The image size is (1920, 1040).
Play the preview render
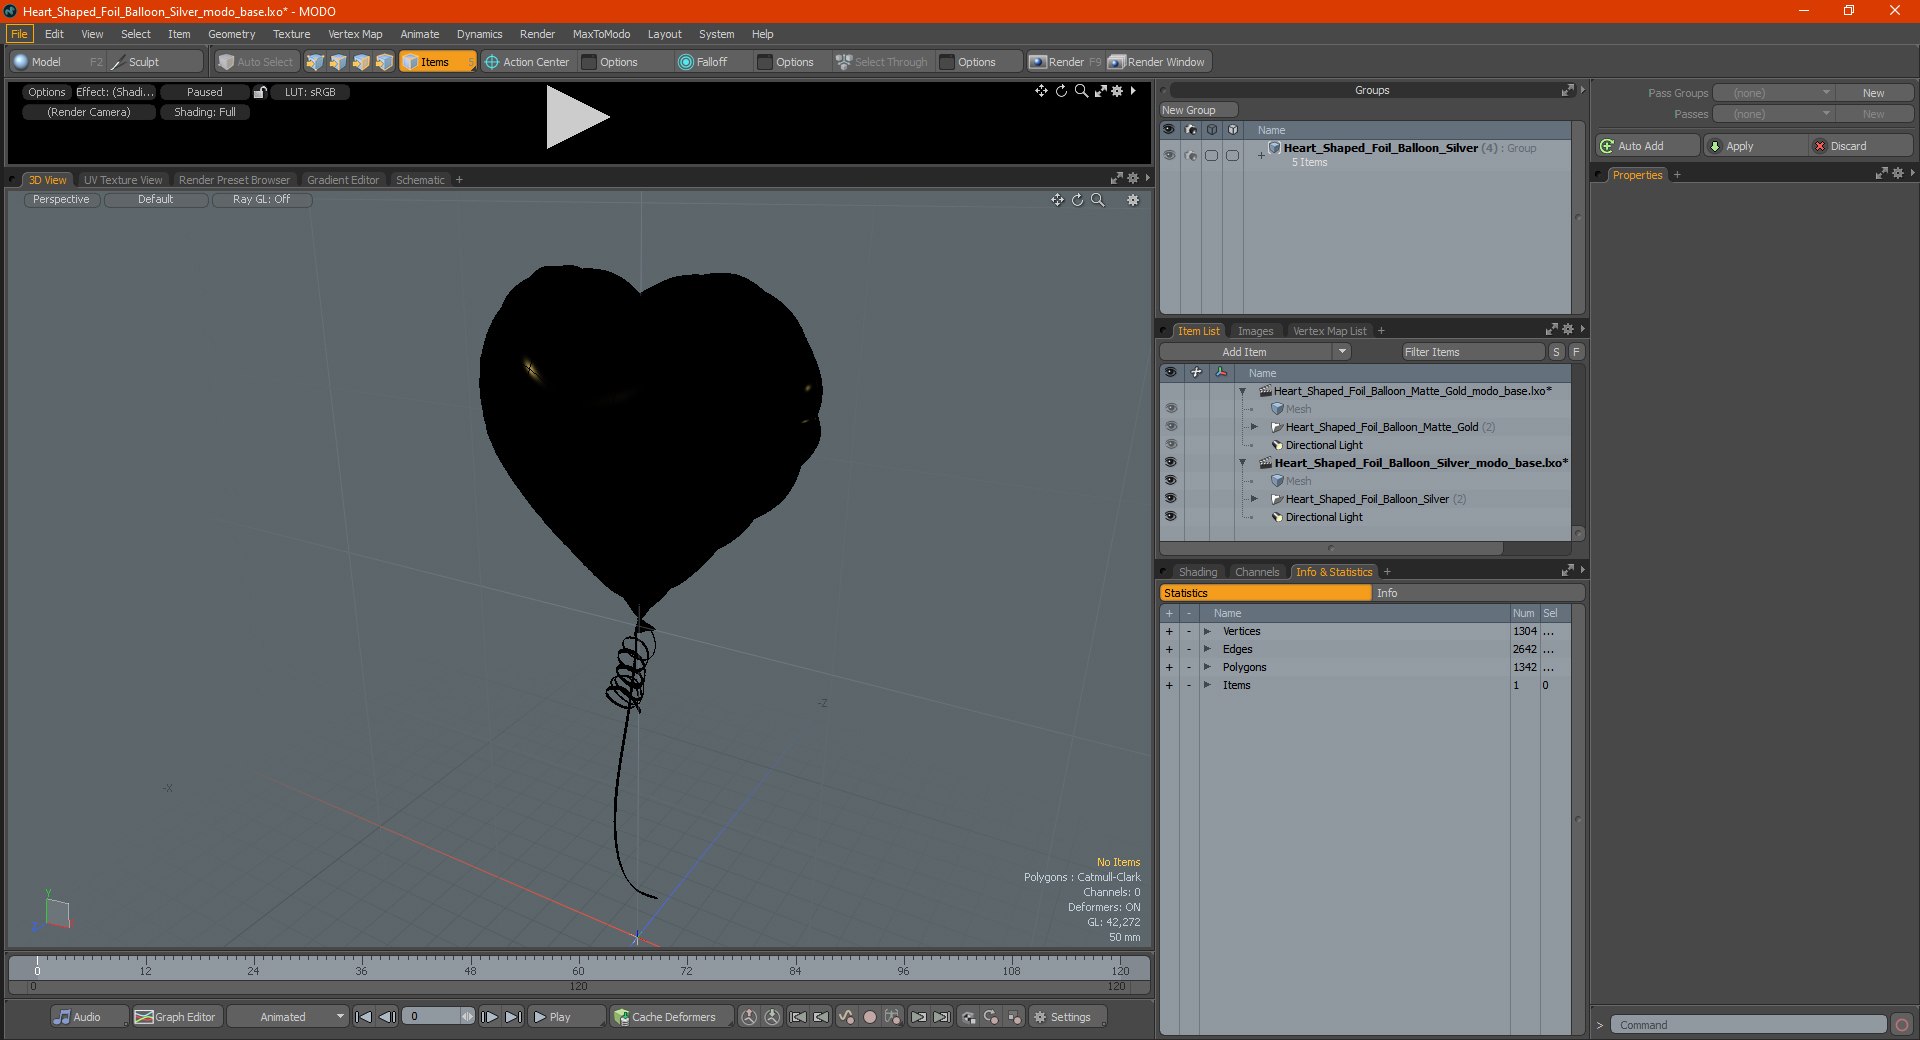(x=576, y=117)
